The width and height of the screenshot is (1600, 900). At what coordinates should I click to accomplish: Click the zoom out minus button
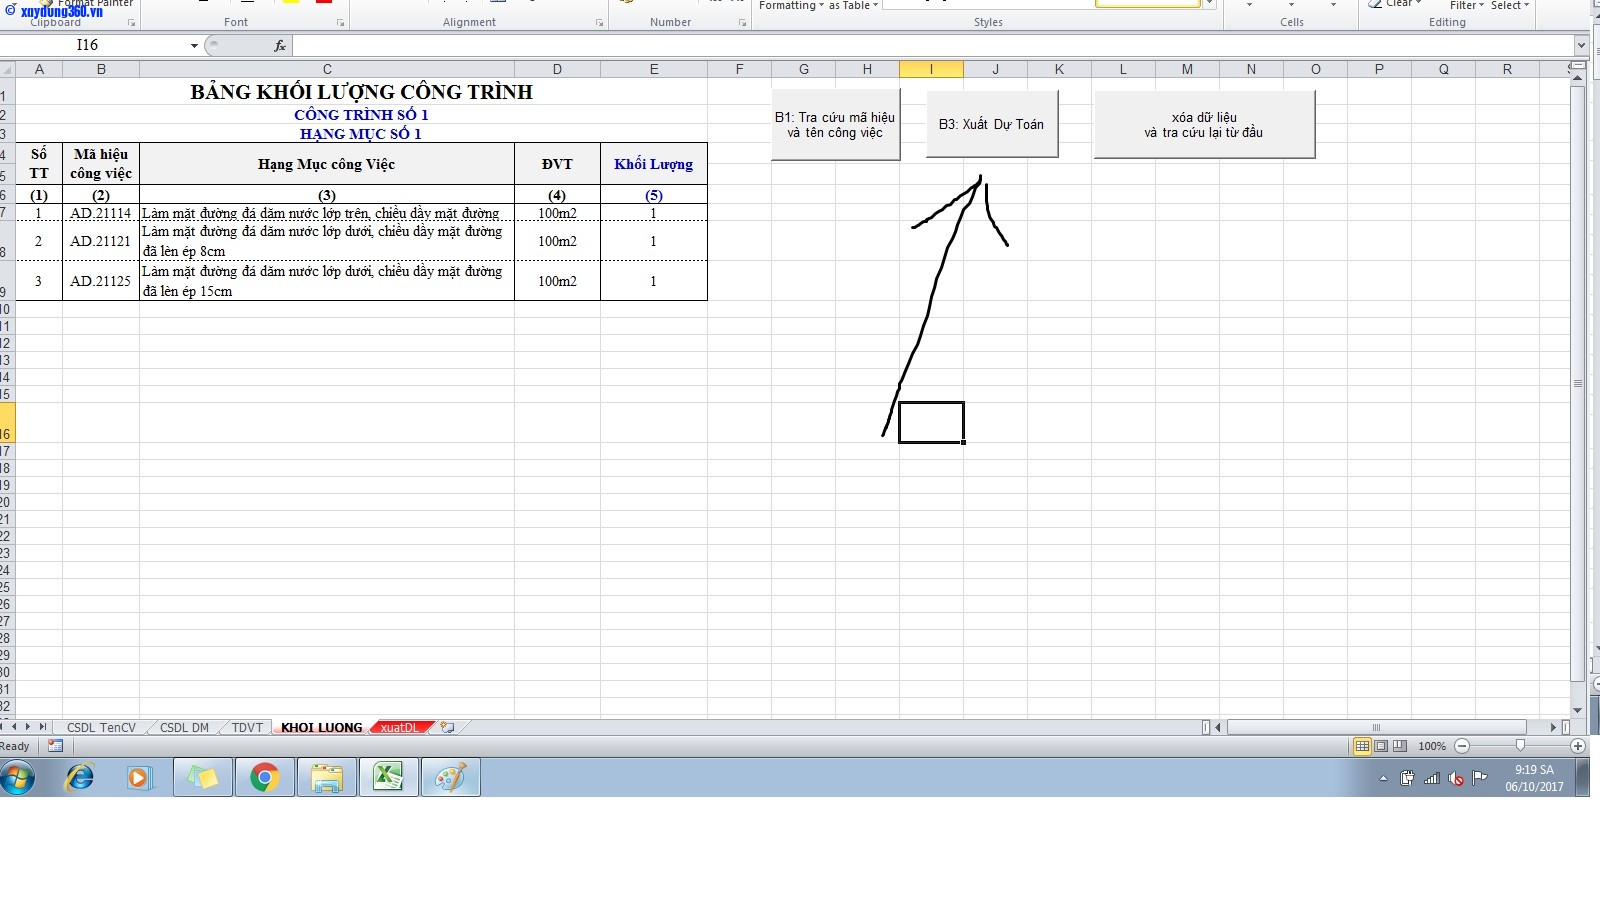1462,746
